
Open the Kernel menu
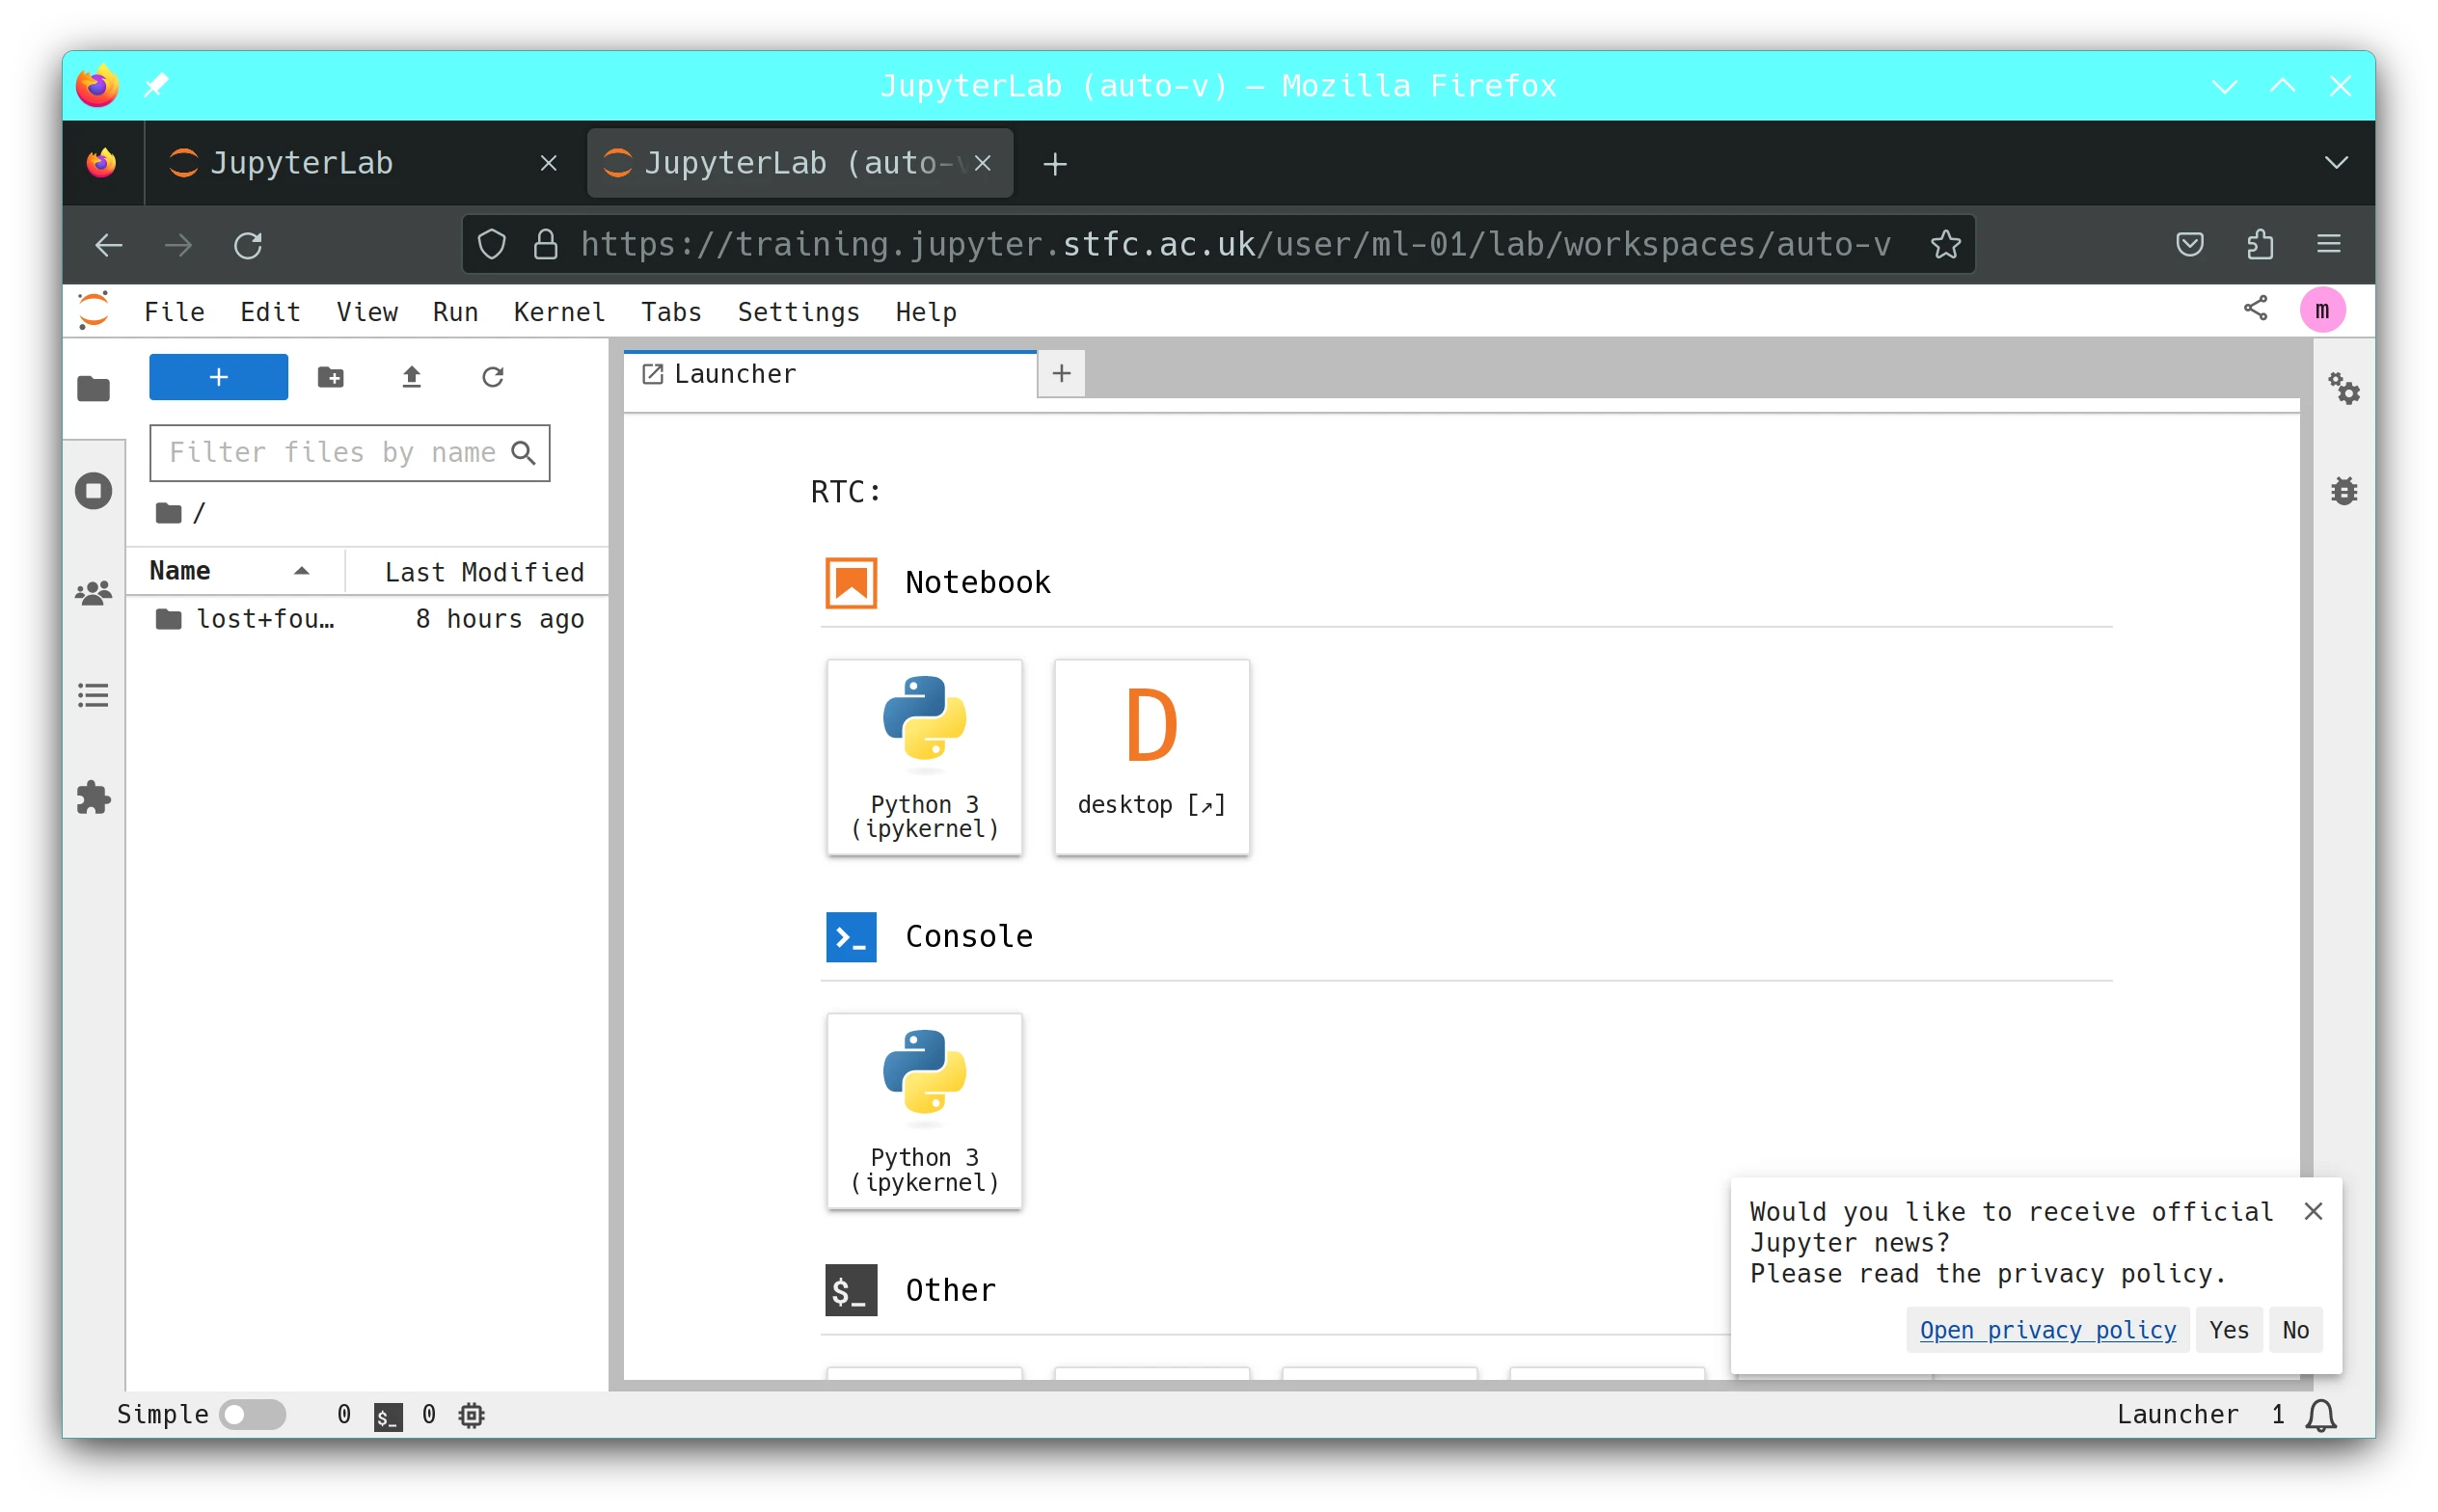(559, 312)
